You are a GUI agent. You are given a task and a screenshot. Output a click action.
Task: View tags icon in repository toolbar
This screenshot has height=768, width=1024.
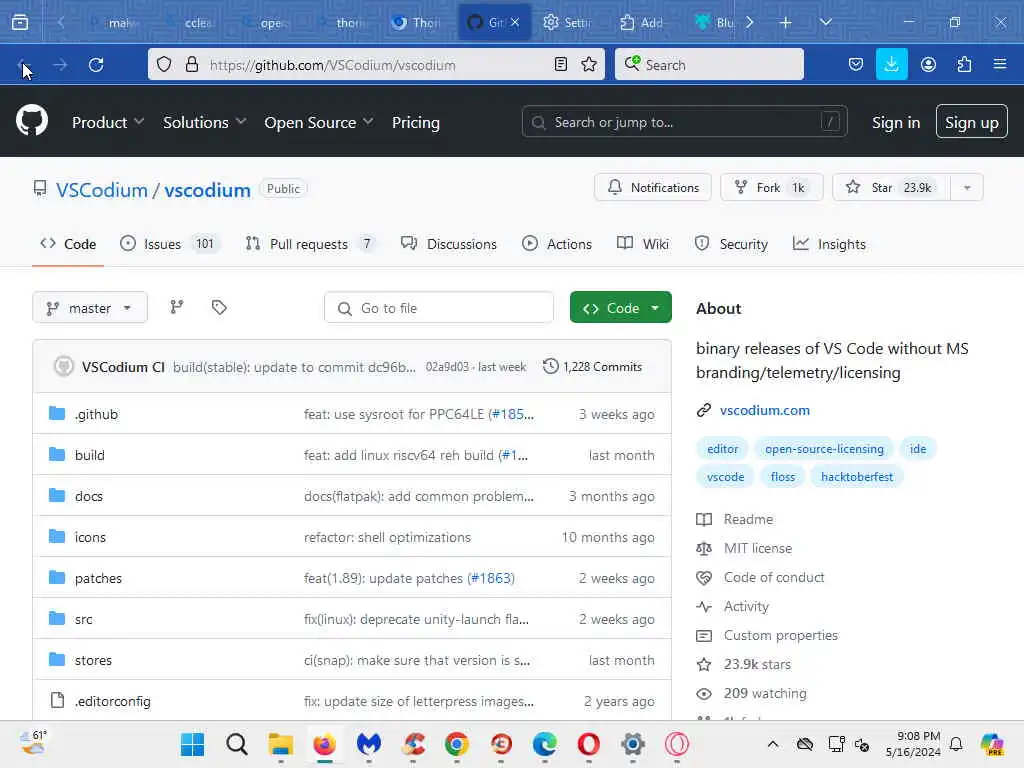(219, 307)
